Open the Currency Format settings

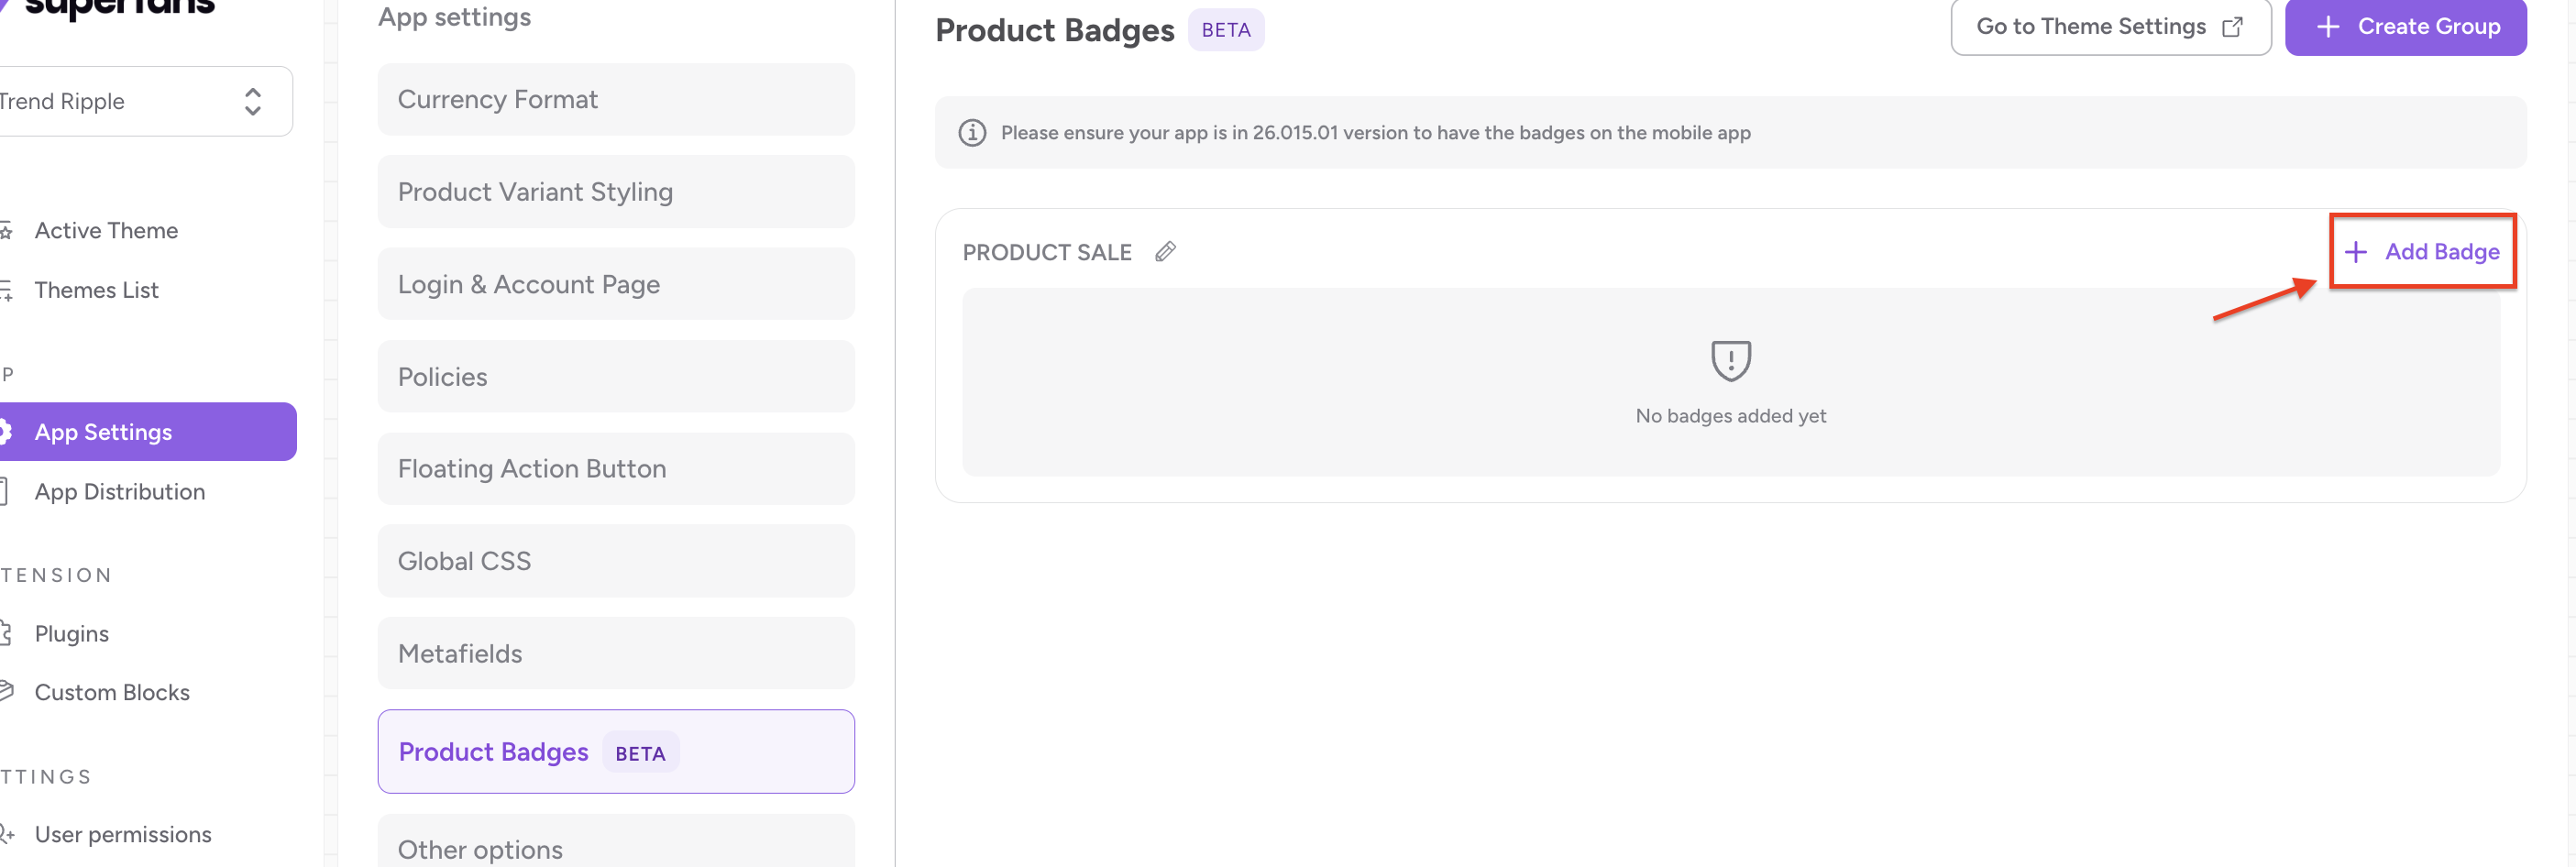tap(615, 100)
